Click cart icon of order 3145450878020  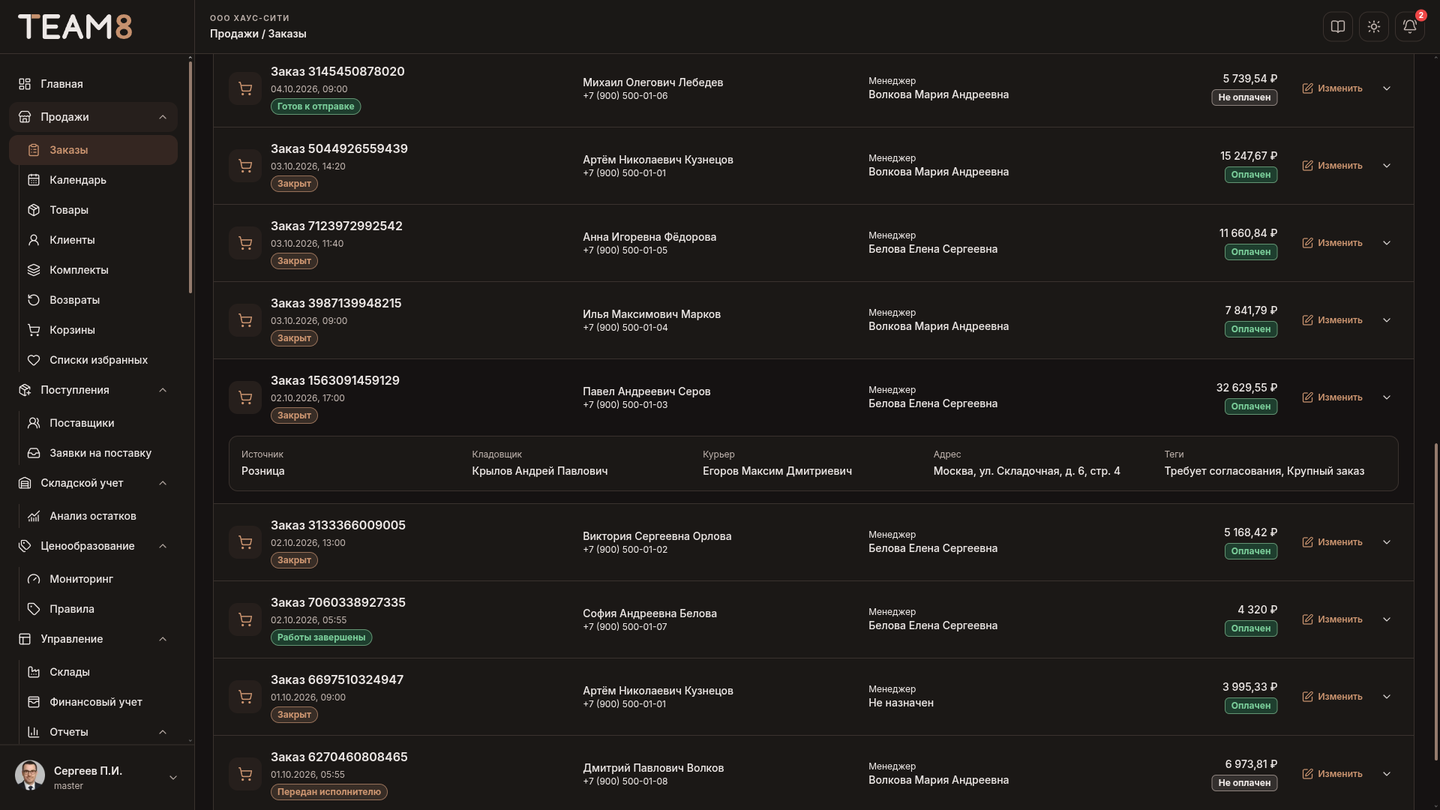245,88
